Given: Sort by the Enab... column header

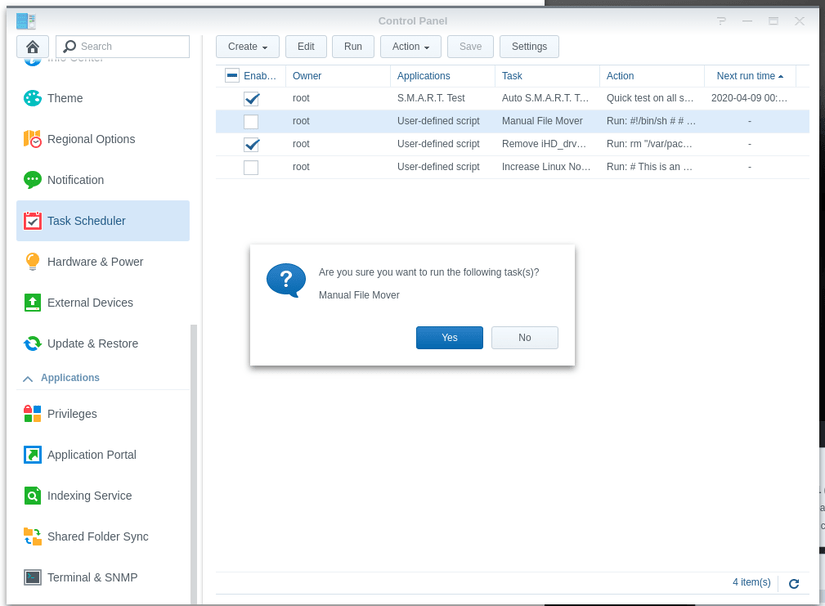Looking at the screenshot, I should 260,76.
